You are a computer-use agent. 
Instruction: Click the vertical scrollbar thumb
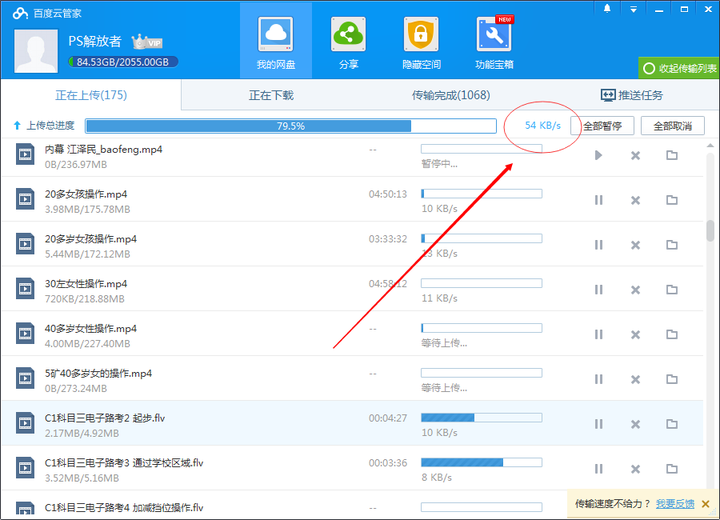pos(710,231)
